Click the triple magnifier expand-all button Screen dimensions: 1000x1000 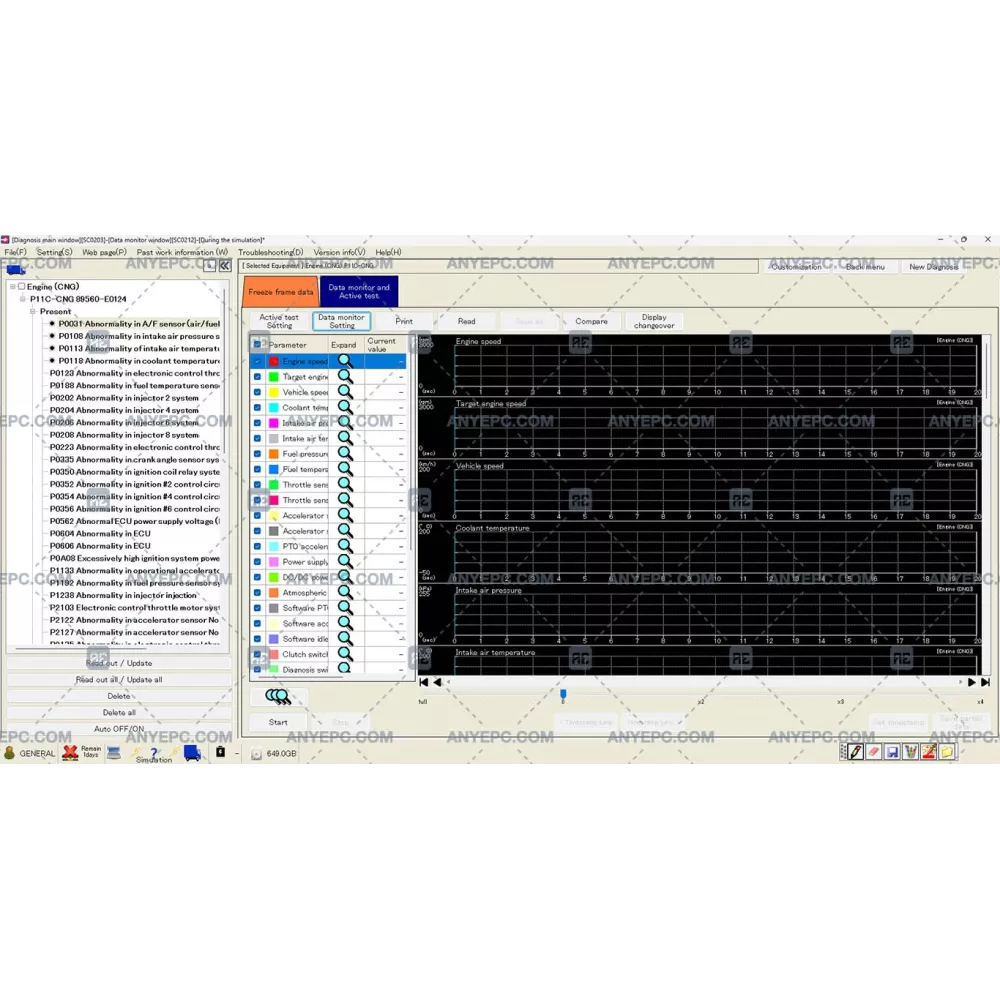278,697
